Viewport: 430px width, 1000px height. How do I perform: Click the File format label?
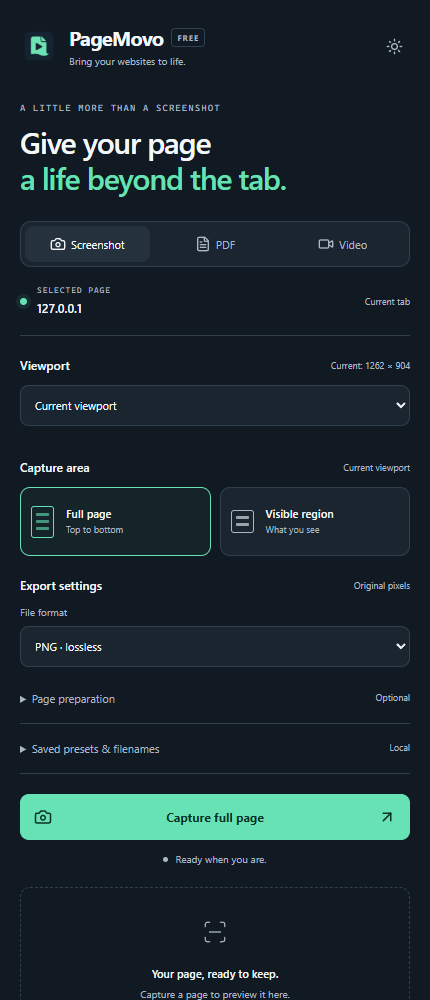[44, 612]
